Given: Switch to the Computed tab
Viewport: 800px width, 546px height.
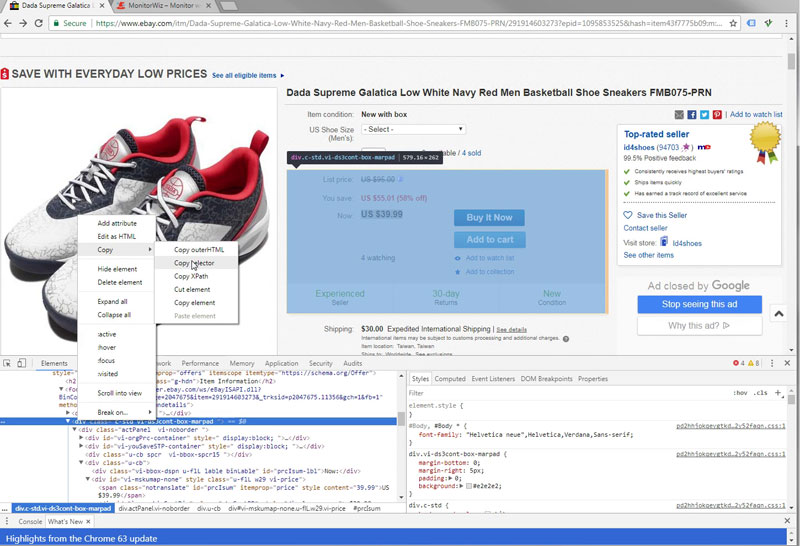Looking at the screenshot, I should [450, 379].
